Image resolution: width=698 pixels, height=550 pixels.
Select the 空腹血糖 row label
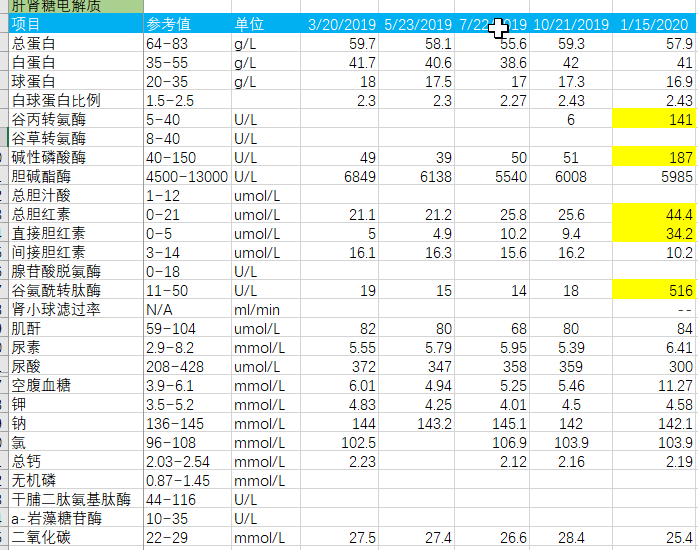pos(41,385)
